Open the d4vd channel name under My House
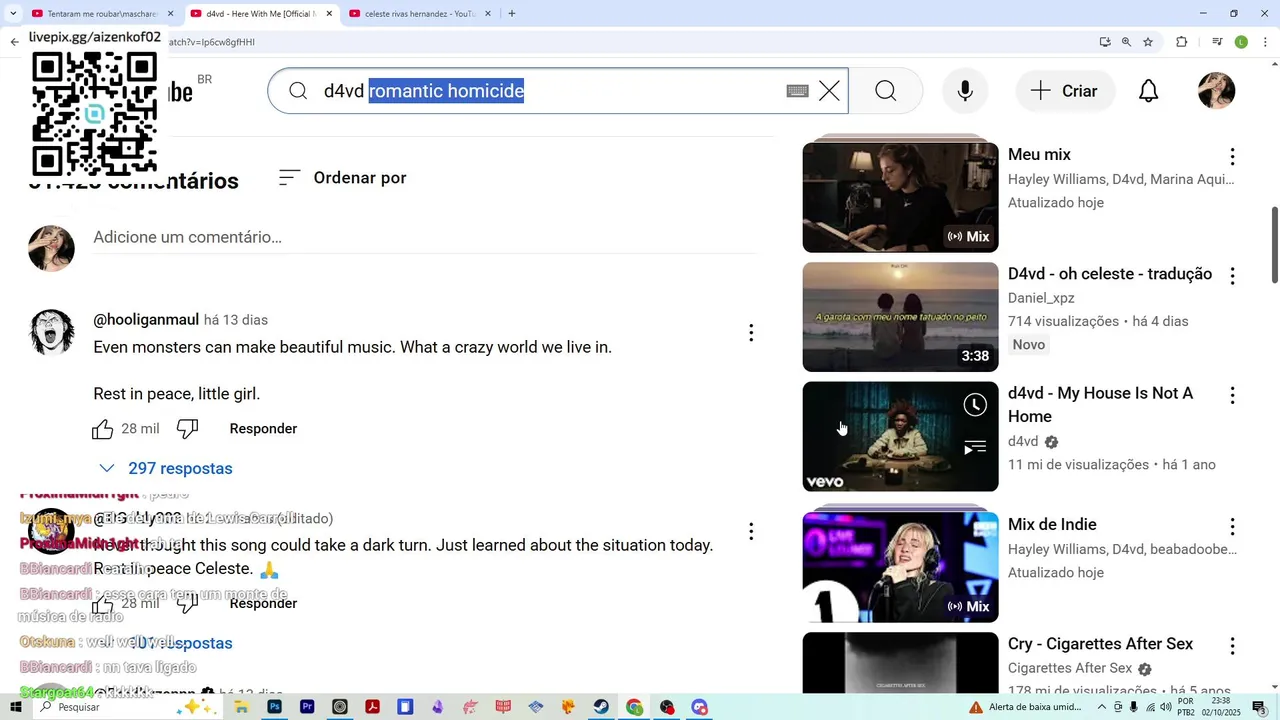1280x720 pixels. (1023, 442)
